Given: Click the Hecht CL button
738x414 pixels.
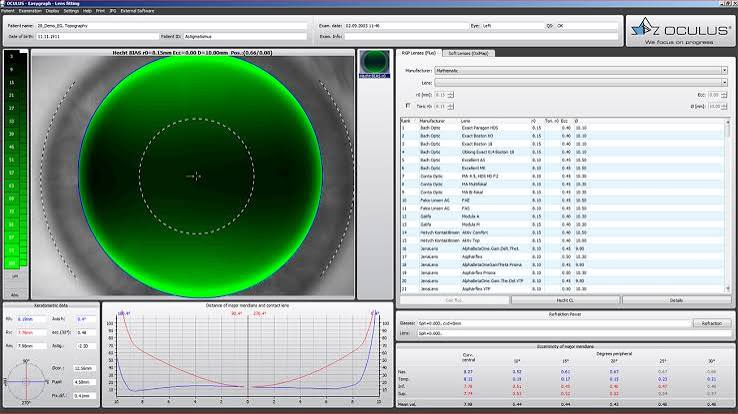Looking at the screenshot, I should 565,300.
